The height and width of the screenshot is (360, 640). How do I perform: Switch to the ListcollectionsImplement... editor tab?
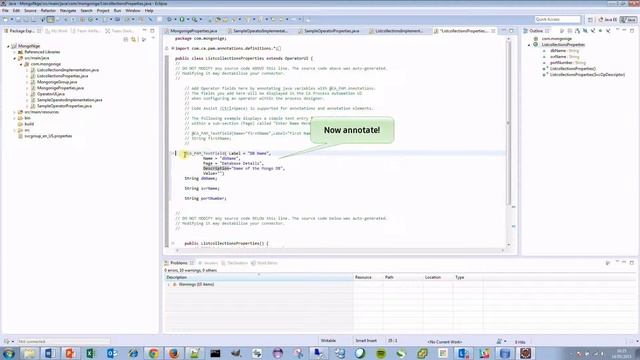(399, 31)
